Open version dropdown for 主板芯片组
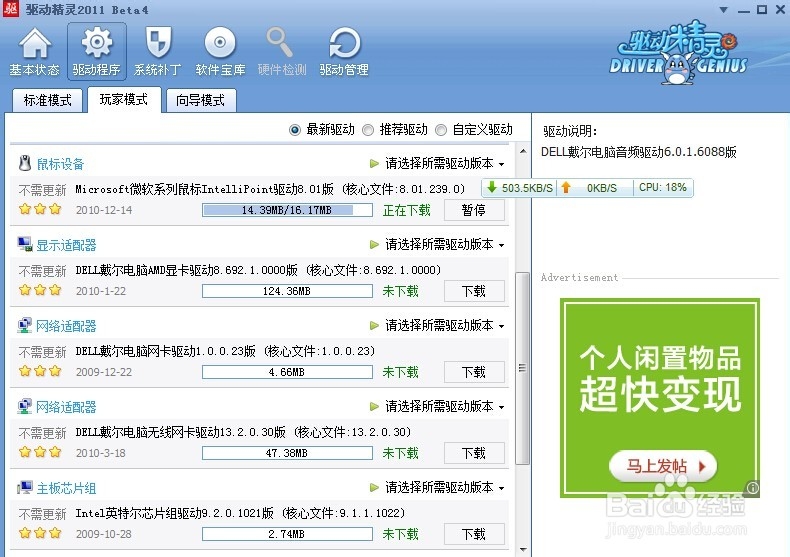 click(437, 488)
